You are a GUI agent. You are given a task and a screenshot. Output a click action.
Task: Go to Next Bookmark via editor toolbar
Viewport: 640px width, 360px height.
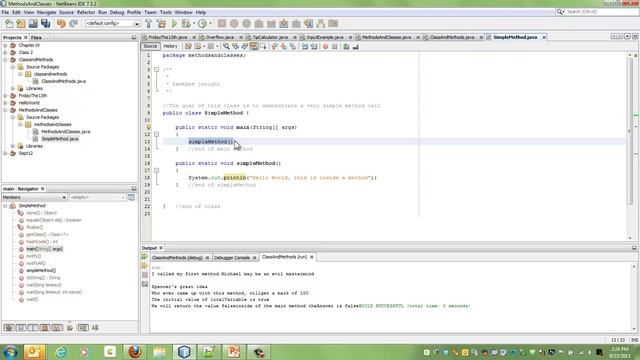(283, 47)
